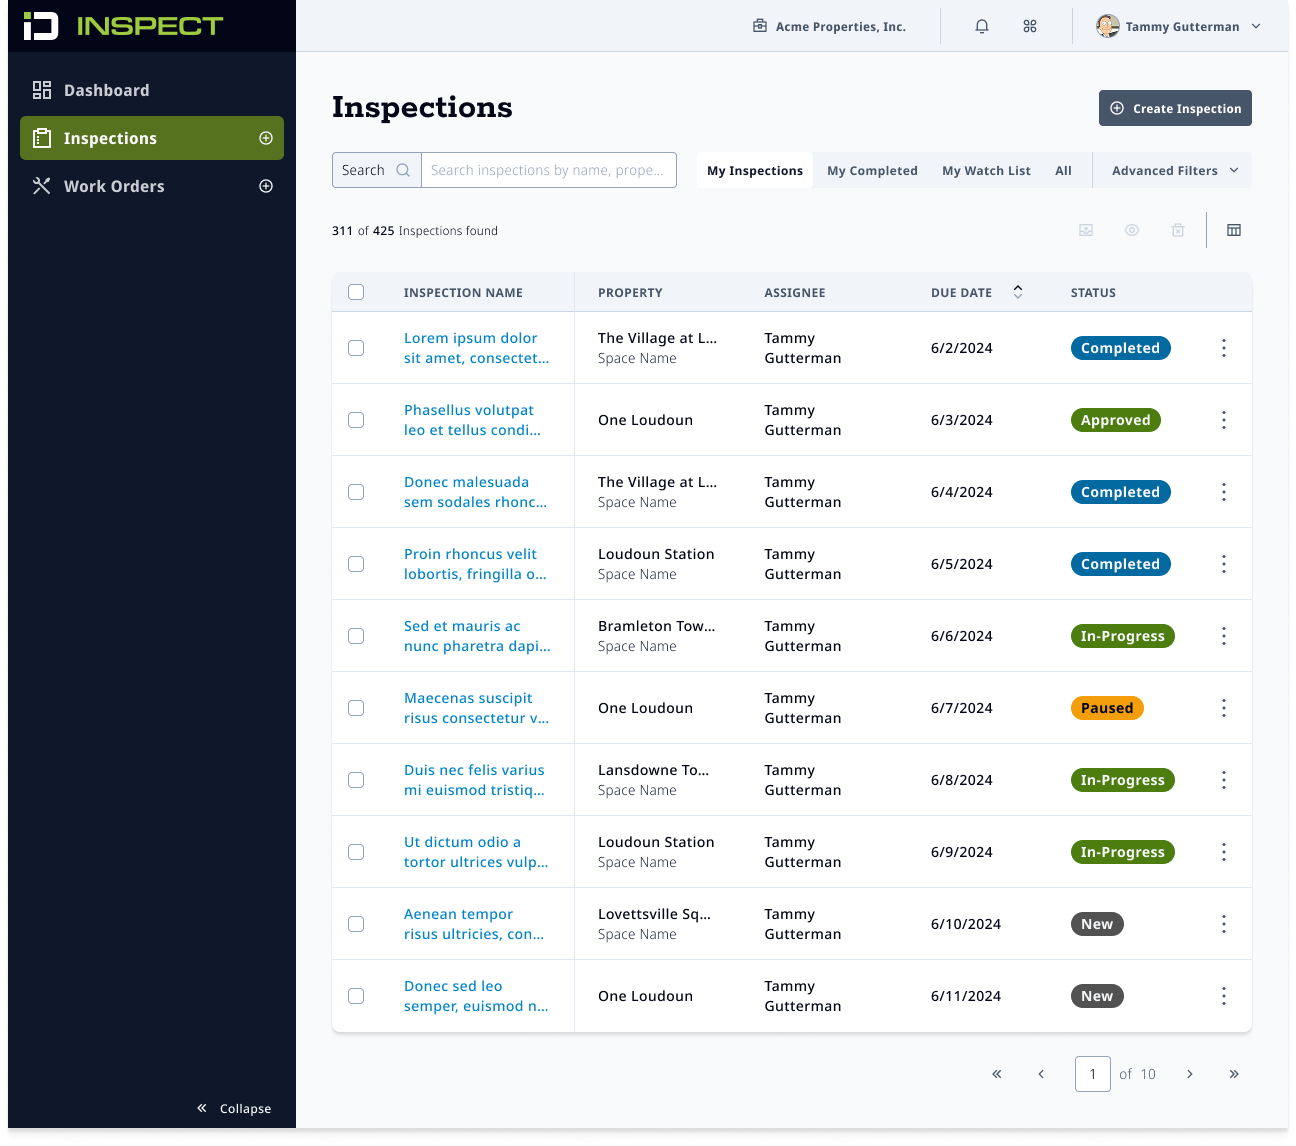Go to next page
Viewport: 1296px width, 1146px height.
click(1190, 1074)
